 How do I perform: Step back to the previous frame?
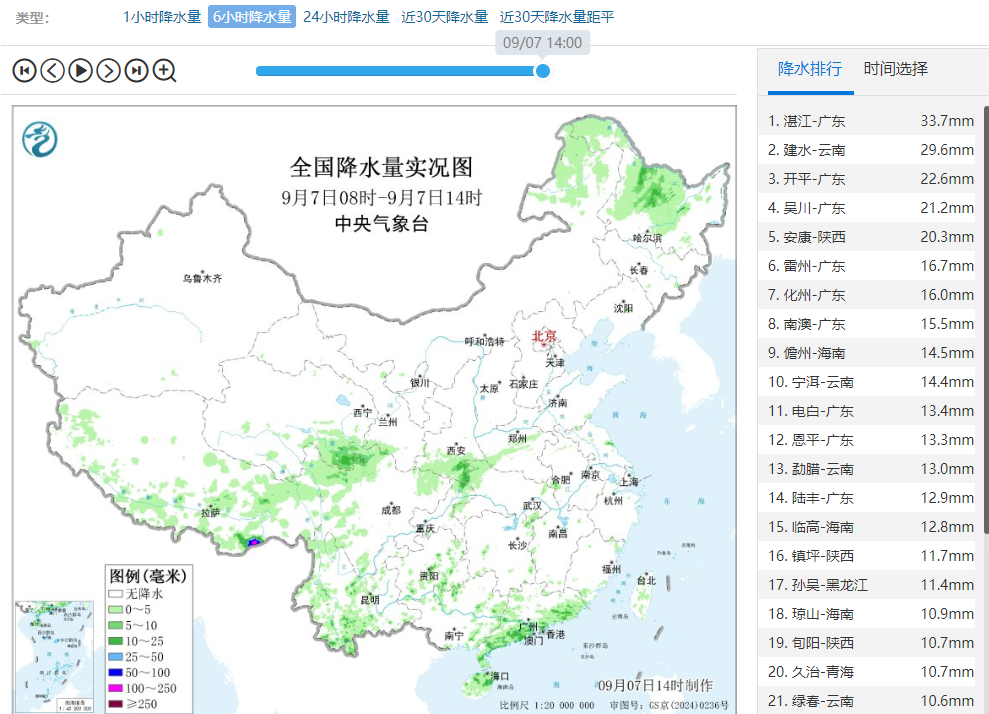point(52,70)
